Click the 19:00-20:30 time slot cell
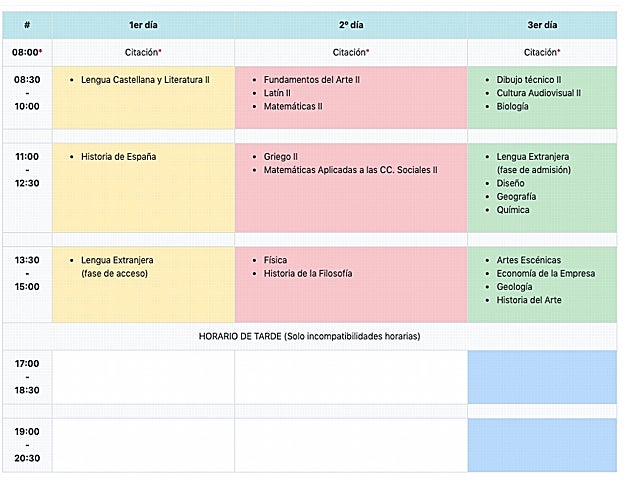Screen dimensions: 624x480 (27, 445)
